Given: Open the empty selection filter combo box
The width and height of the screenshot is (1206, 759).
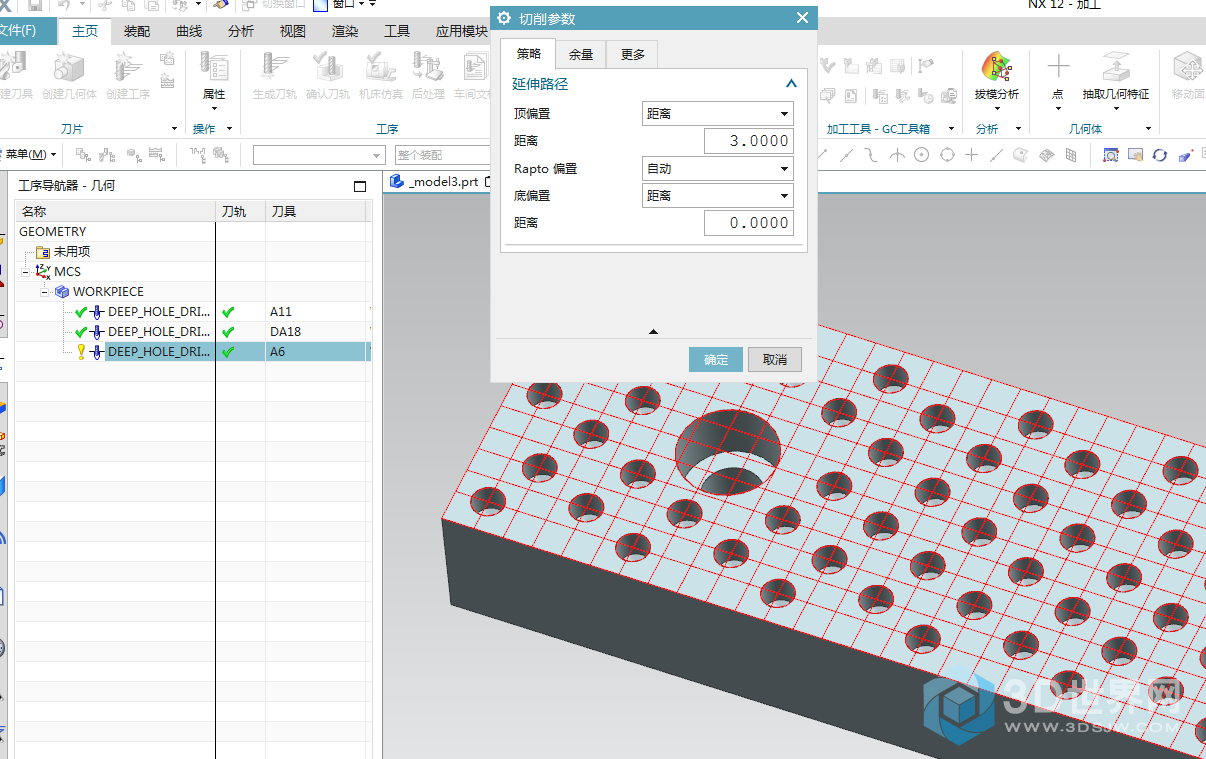Looking at the screenshot, I should (319, 155).
